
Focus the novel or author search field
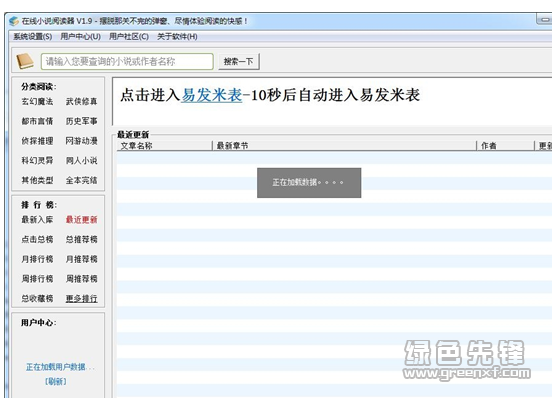pyautogui.click(x=127, y=62)
